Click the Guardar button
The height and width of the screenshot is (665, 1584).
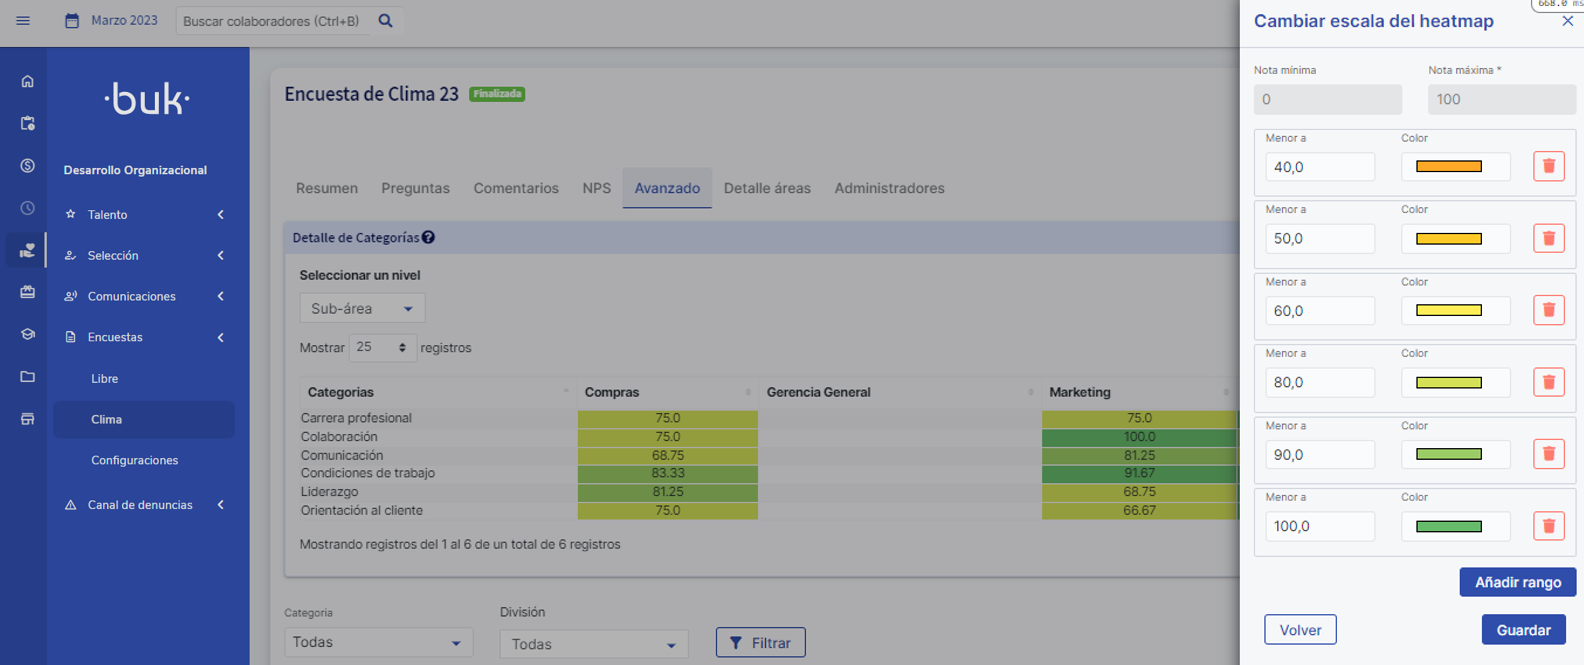pos(1523,630)
